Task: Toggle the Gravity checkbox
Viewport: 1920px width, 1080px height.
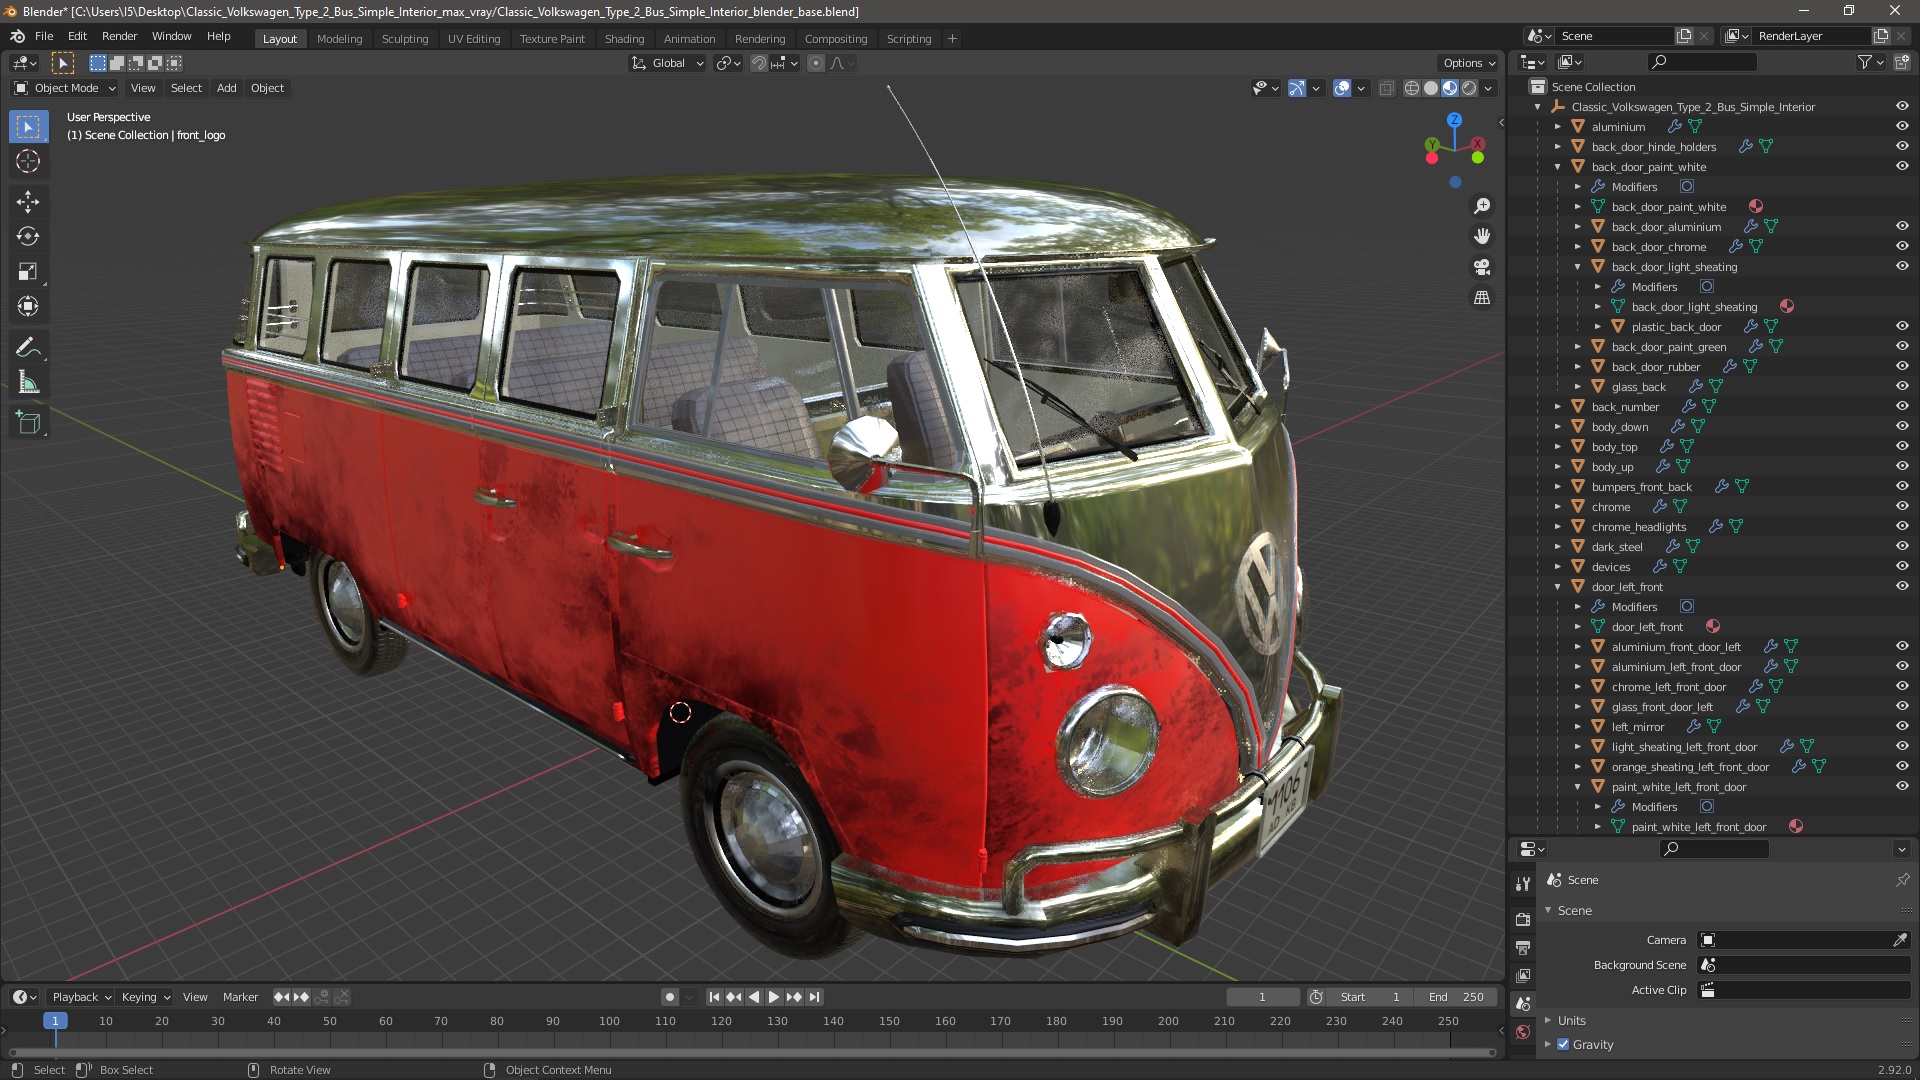Action: pyautogui.click(x=1563, y=1045)
